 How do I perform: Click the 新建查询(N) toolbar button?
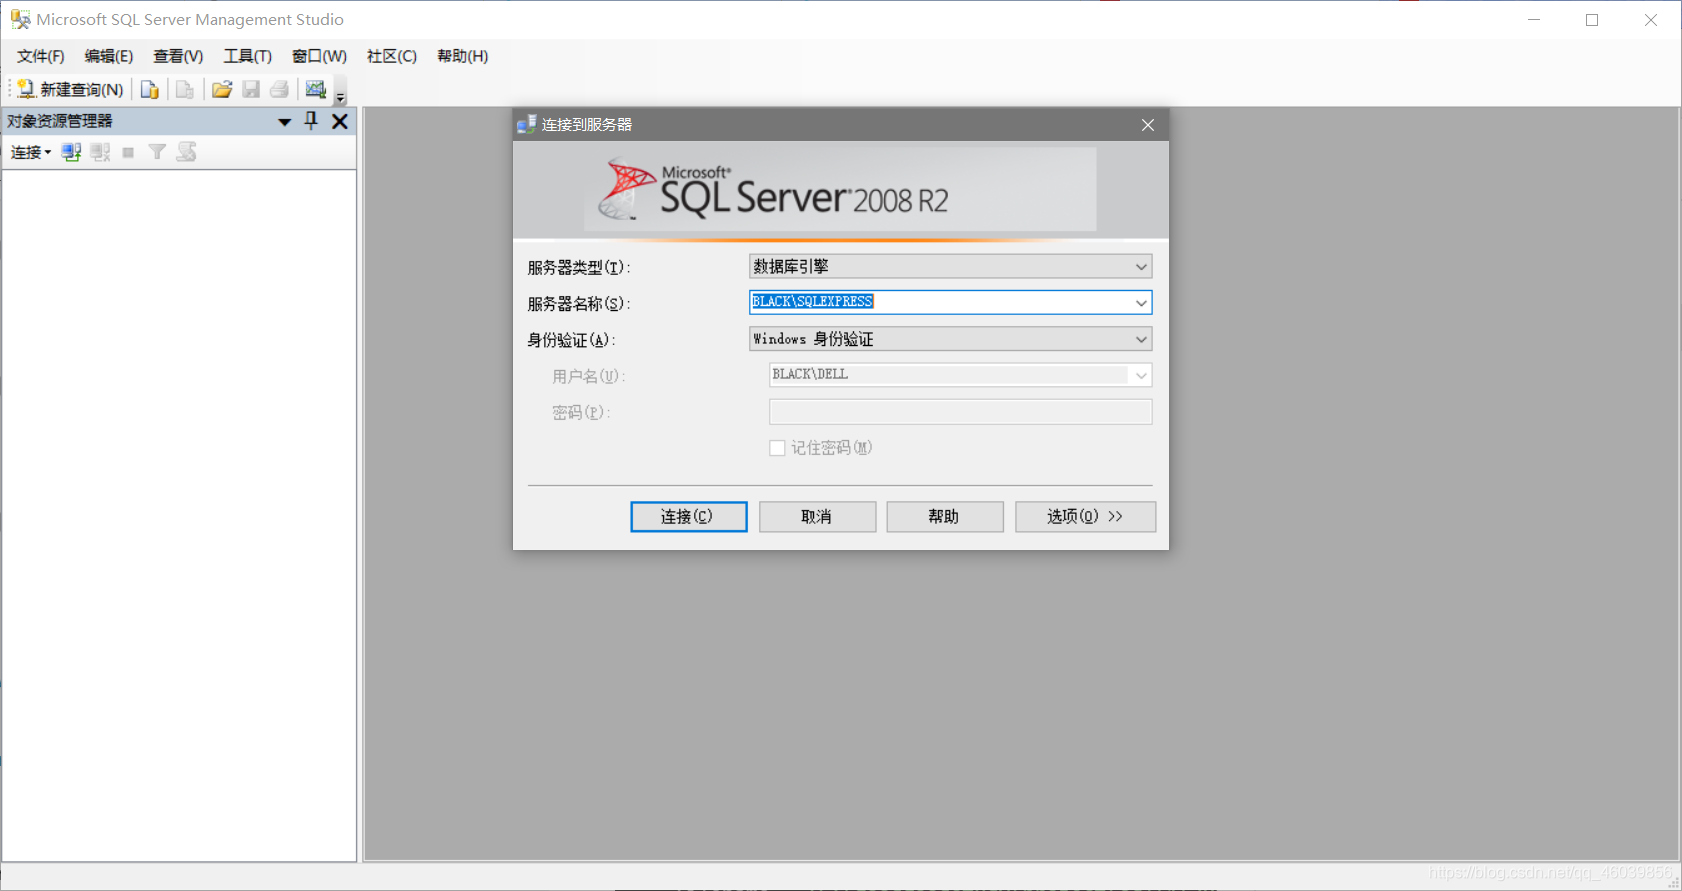click(x=70, y=89)
